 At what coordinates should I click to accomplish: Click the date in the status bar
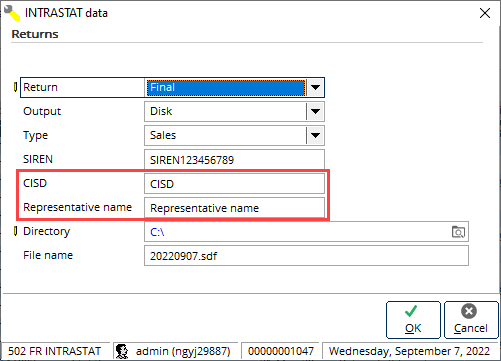click(x=409, y=351)
